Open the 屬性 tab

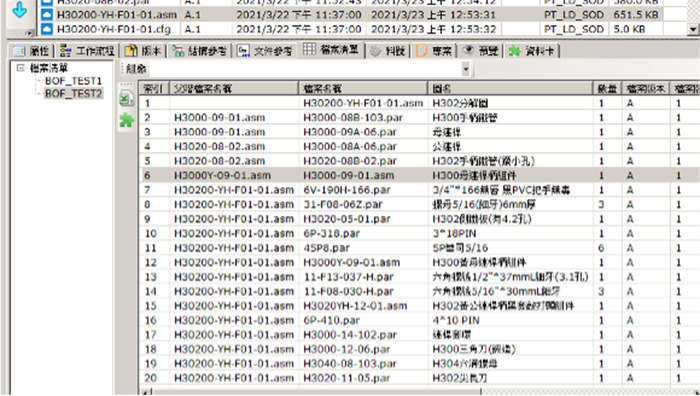(x=31, y=51)
